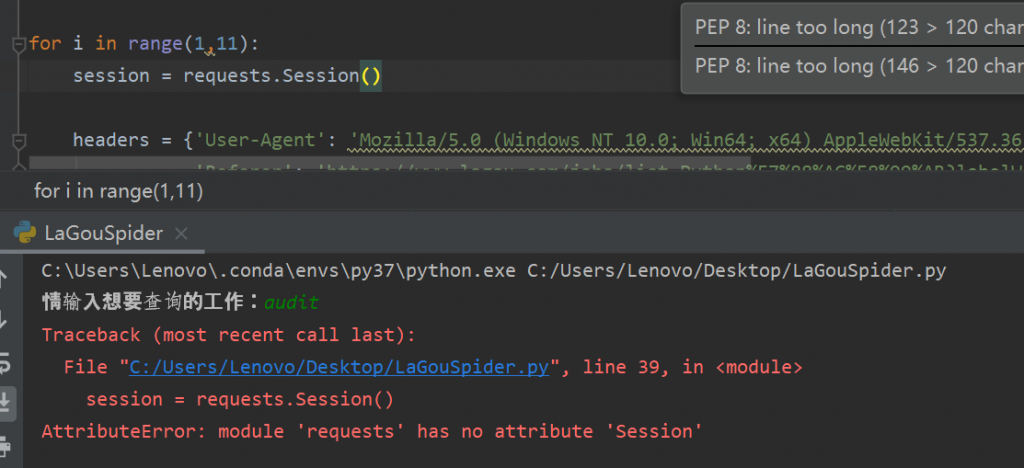The width and height of the screenshot is (1024, 468).
Task: Click the AttributeError message in console
Action: tap(372, 431)
